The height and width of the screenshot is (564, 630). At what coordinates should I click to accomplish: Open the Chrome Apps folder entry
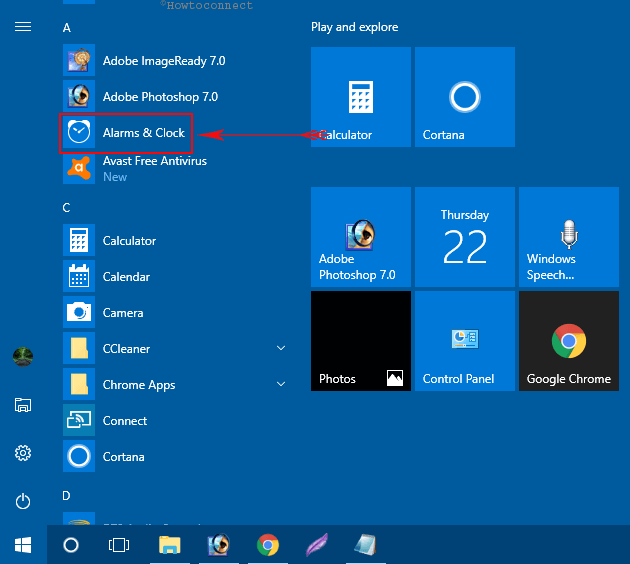coord(175,384)
